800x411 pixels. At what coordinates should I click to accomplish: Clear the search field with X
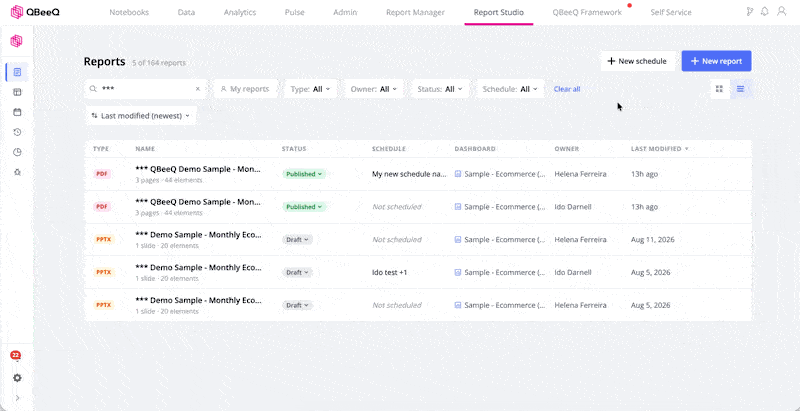pos(198,89)
